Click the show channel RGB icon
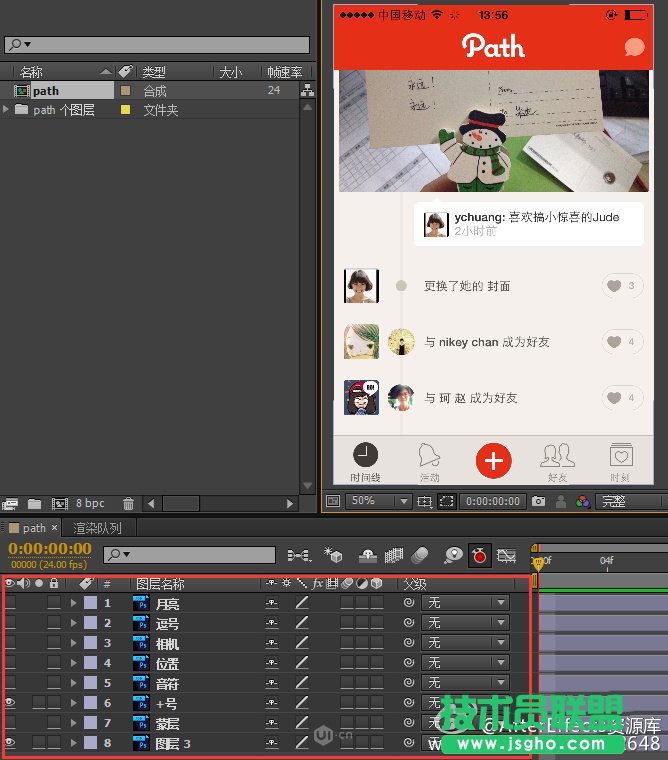Viewport: 668px width, 760px height. (583, 501)
